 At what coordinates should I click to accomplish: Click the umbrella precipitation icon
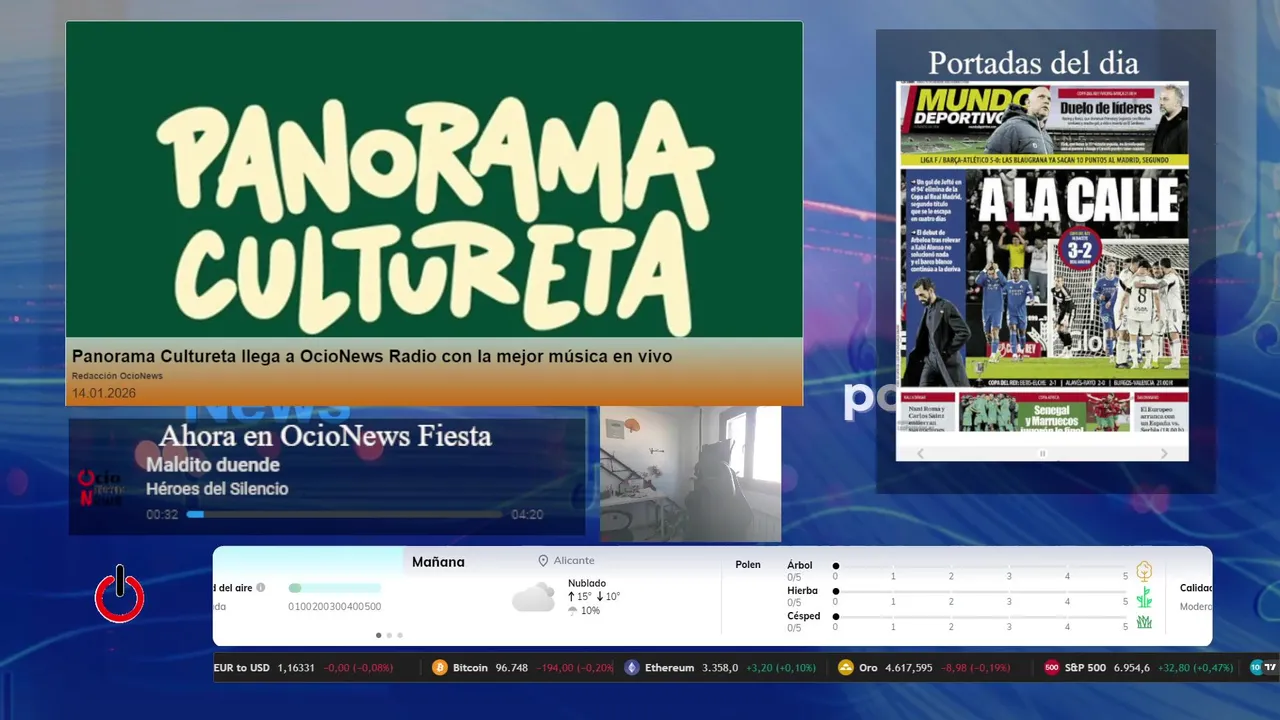coord(573,611)
